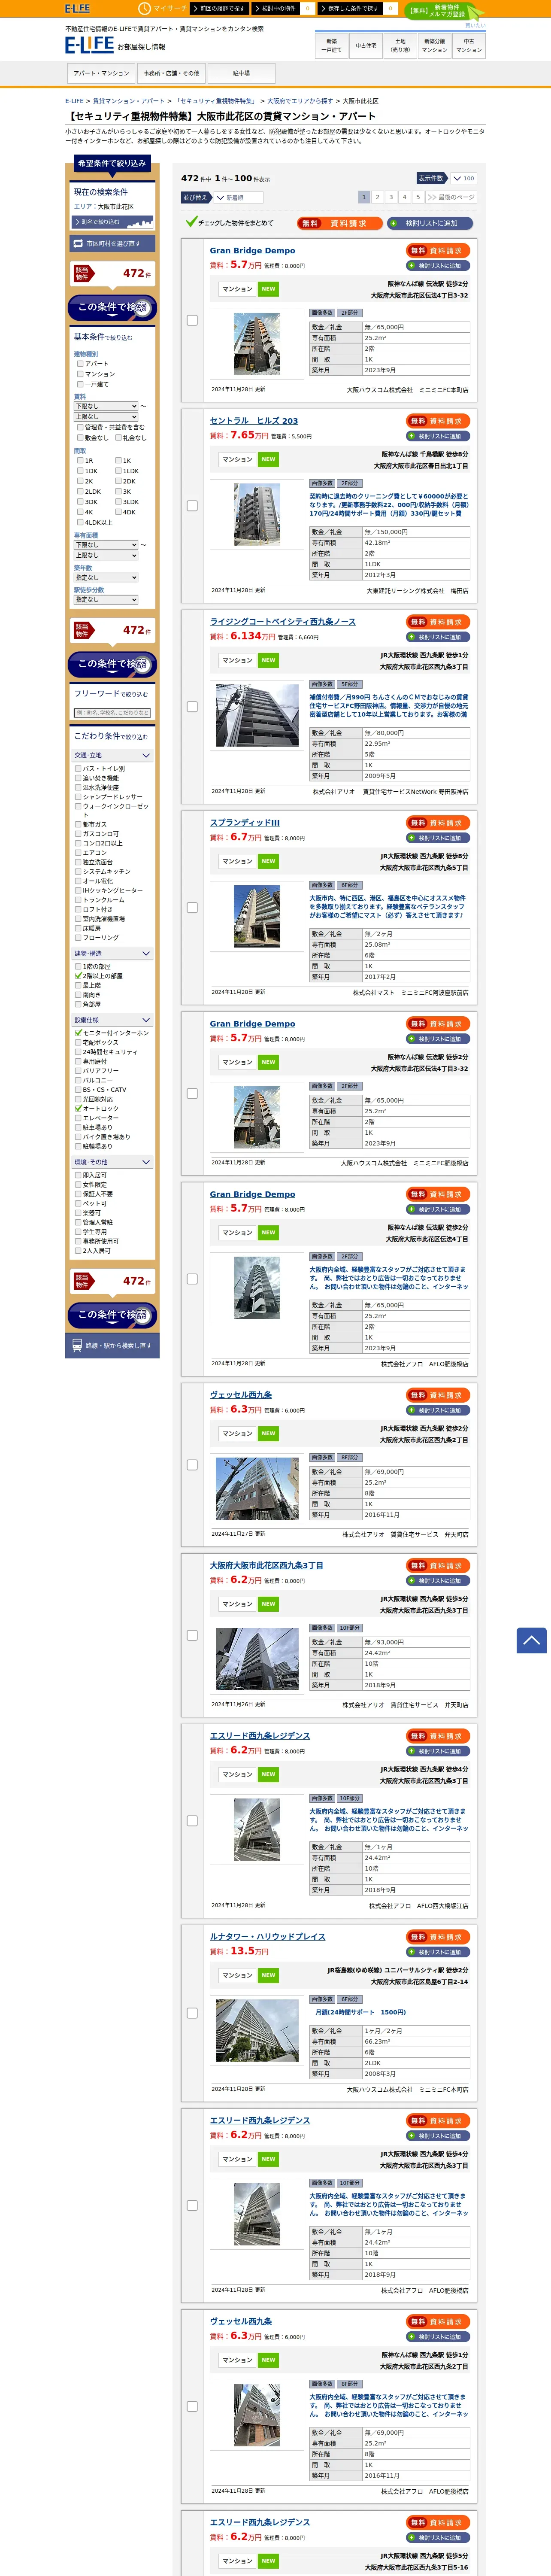
Task: Expand 町名で絞り込む option
Action: 112,222
